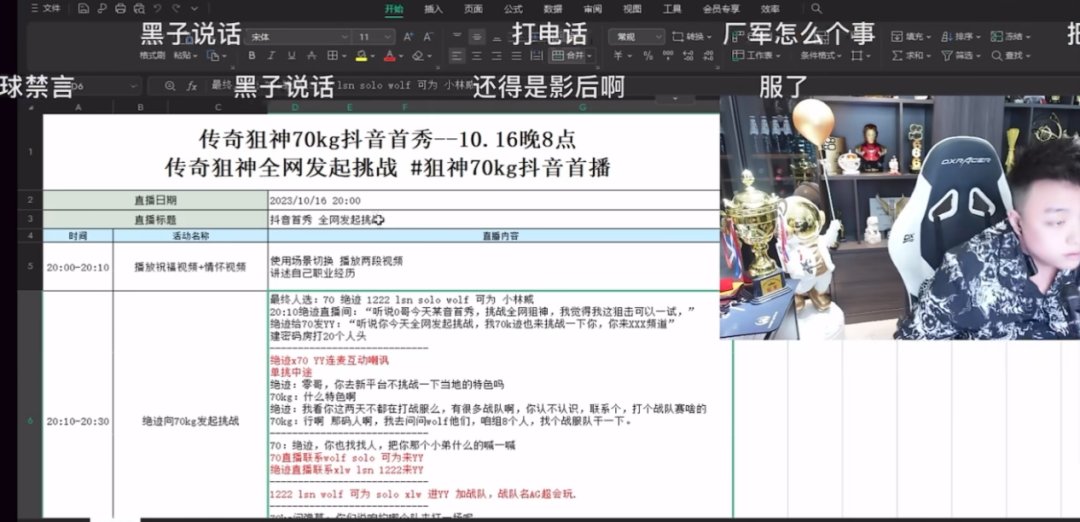
Task: Switch to the 插入 ribbon tab
Action: pos(433,9)
